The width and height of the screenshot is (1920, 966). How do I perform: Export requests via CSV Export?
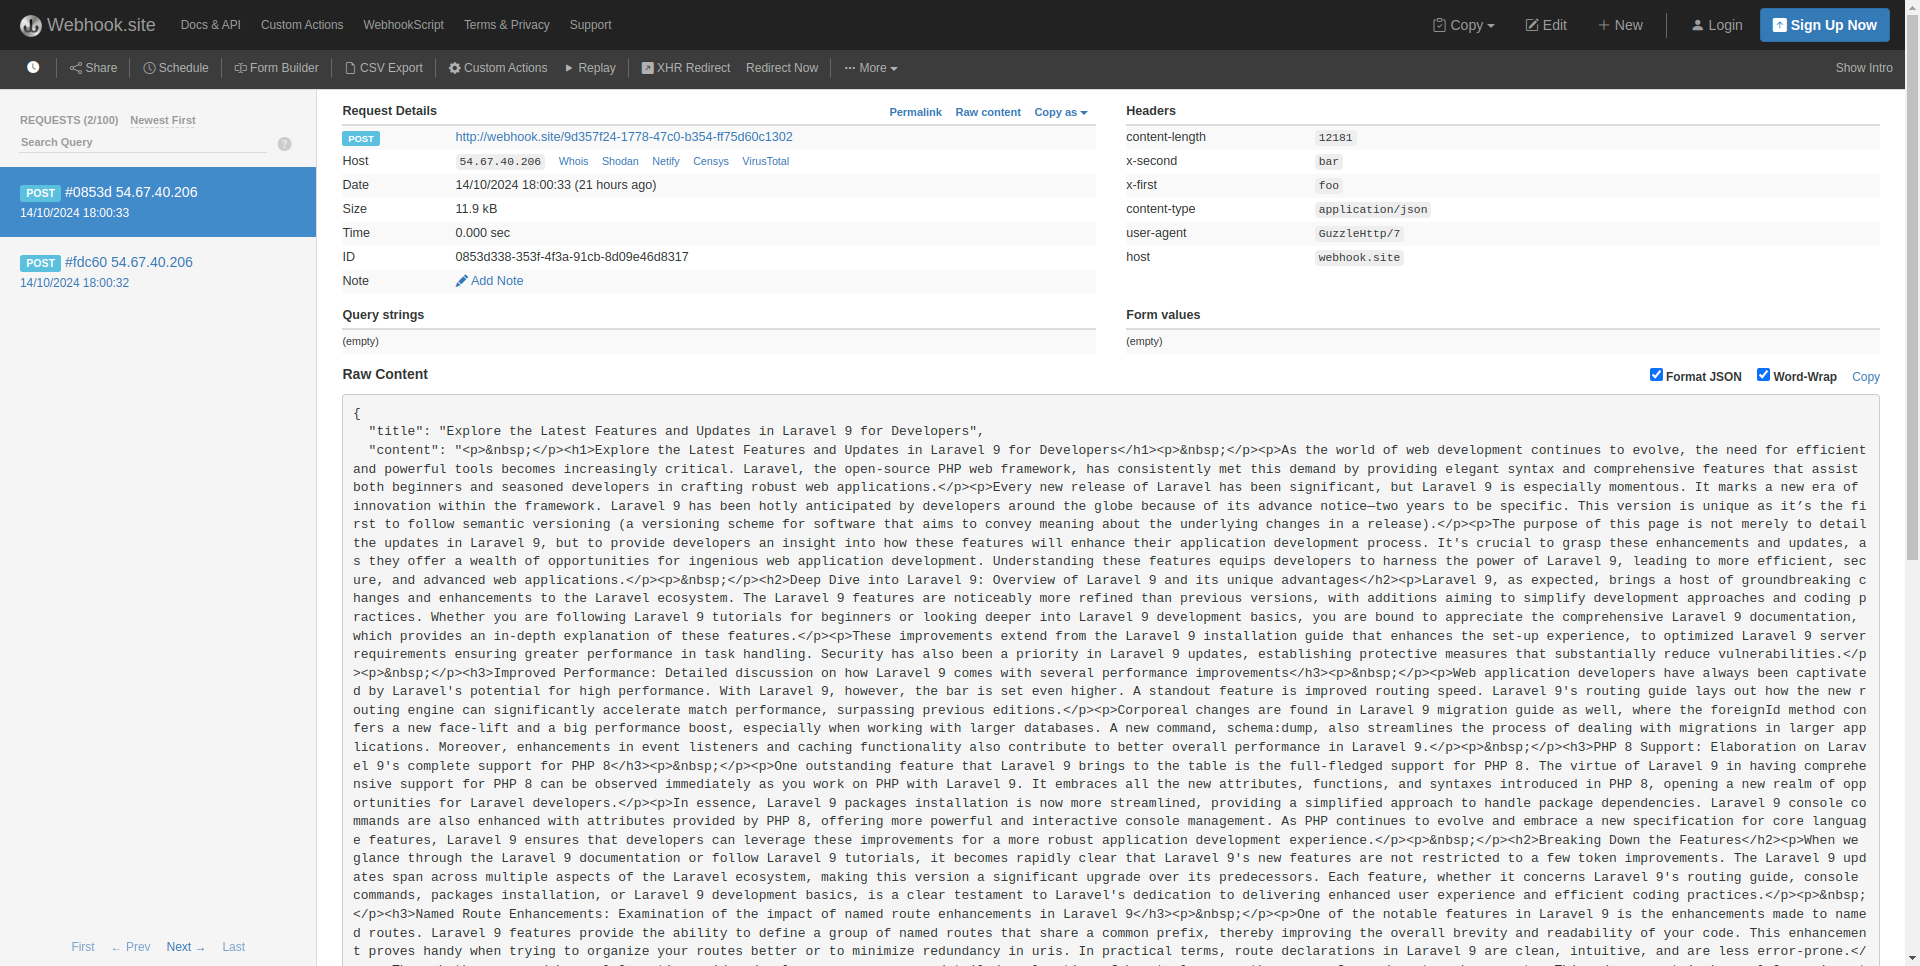(384, 68)
